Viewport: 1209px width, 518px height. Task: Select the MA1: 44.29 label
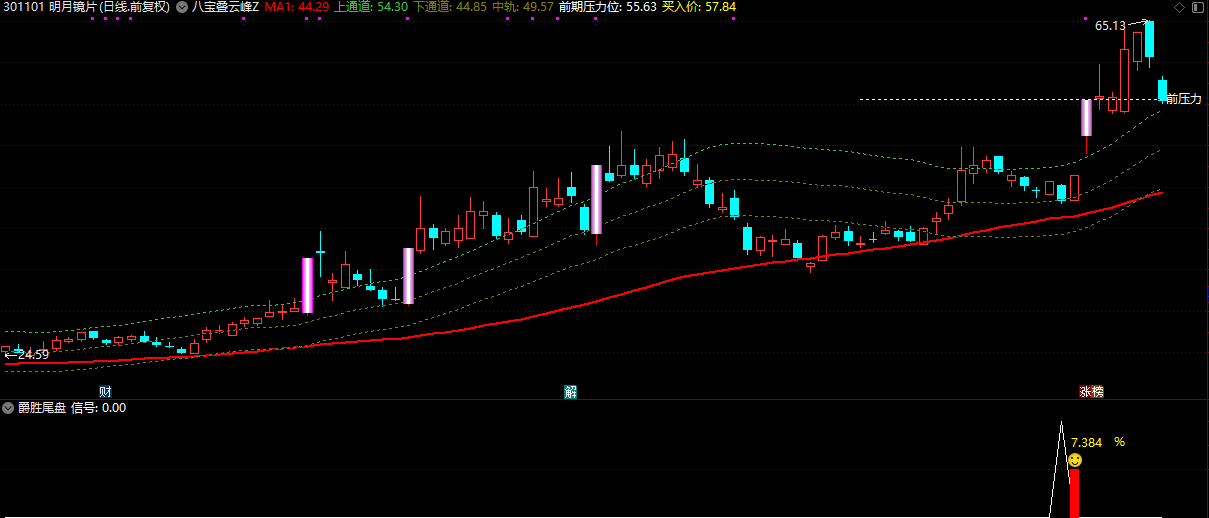click(x=297, y=7)
